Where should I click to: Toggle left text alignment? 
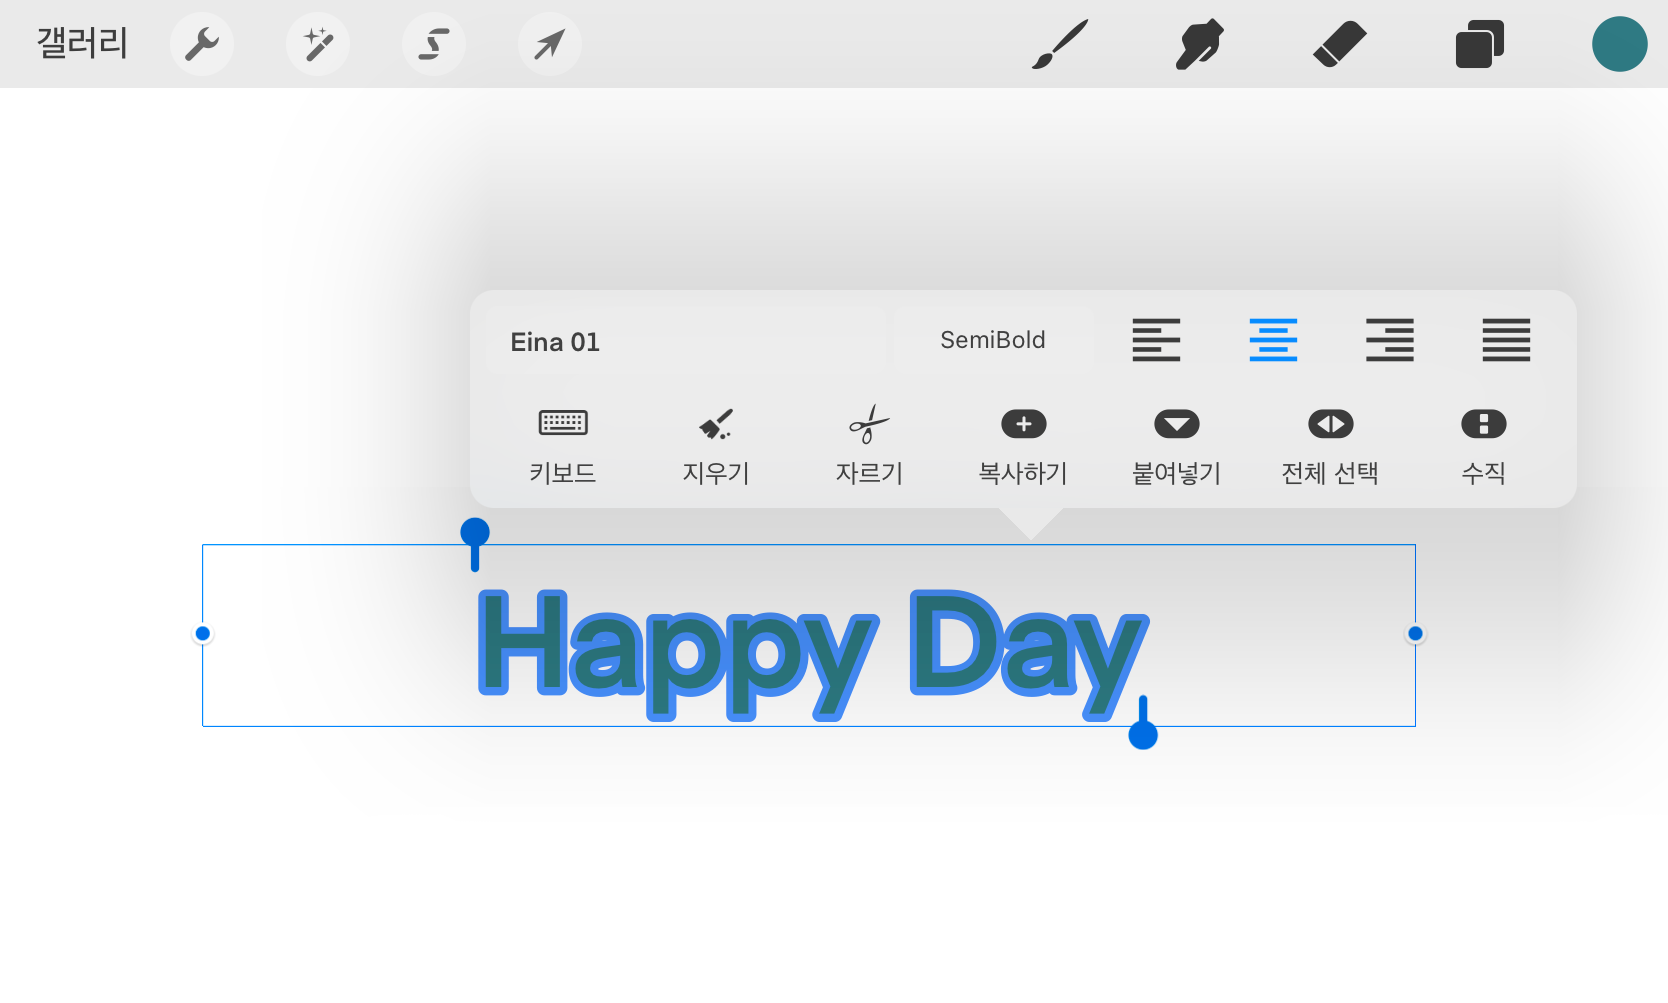tap(1156, 340)
